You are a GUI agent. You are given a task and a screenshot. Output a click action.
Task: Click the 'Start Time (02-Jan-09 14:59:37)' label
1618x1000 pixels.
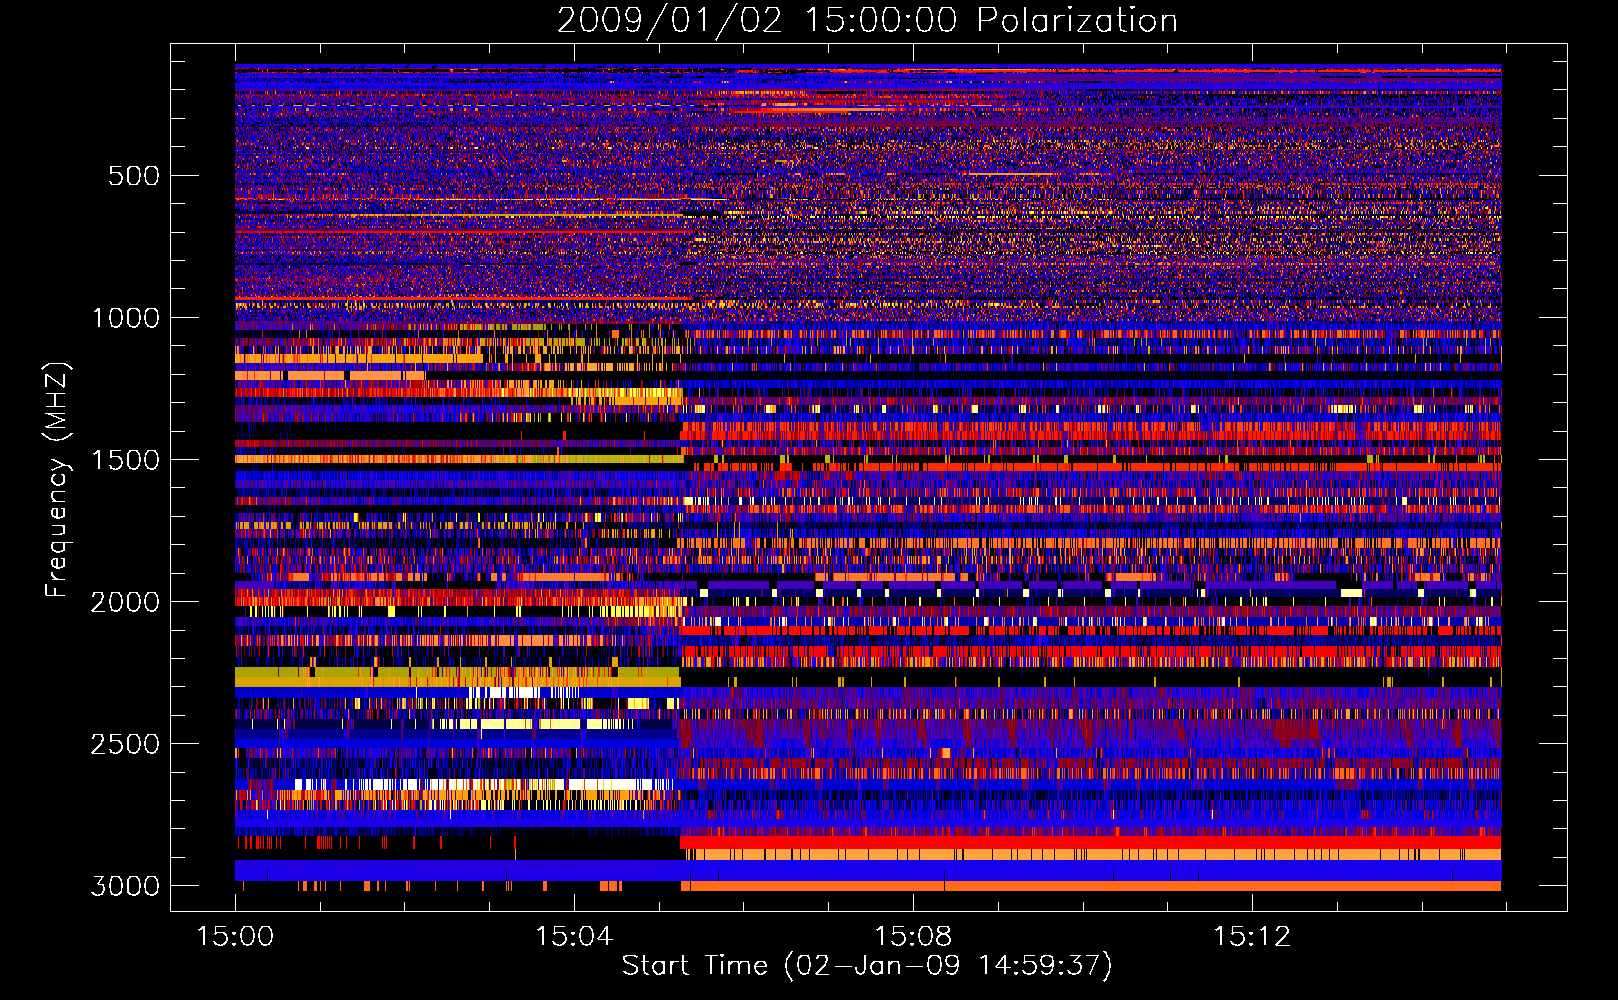[x=867, y=966]
